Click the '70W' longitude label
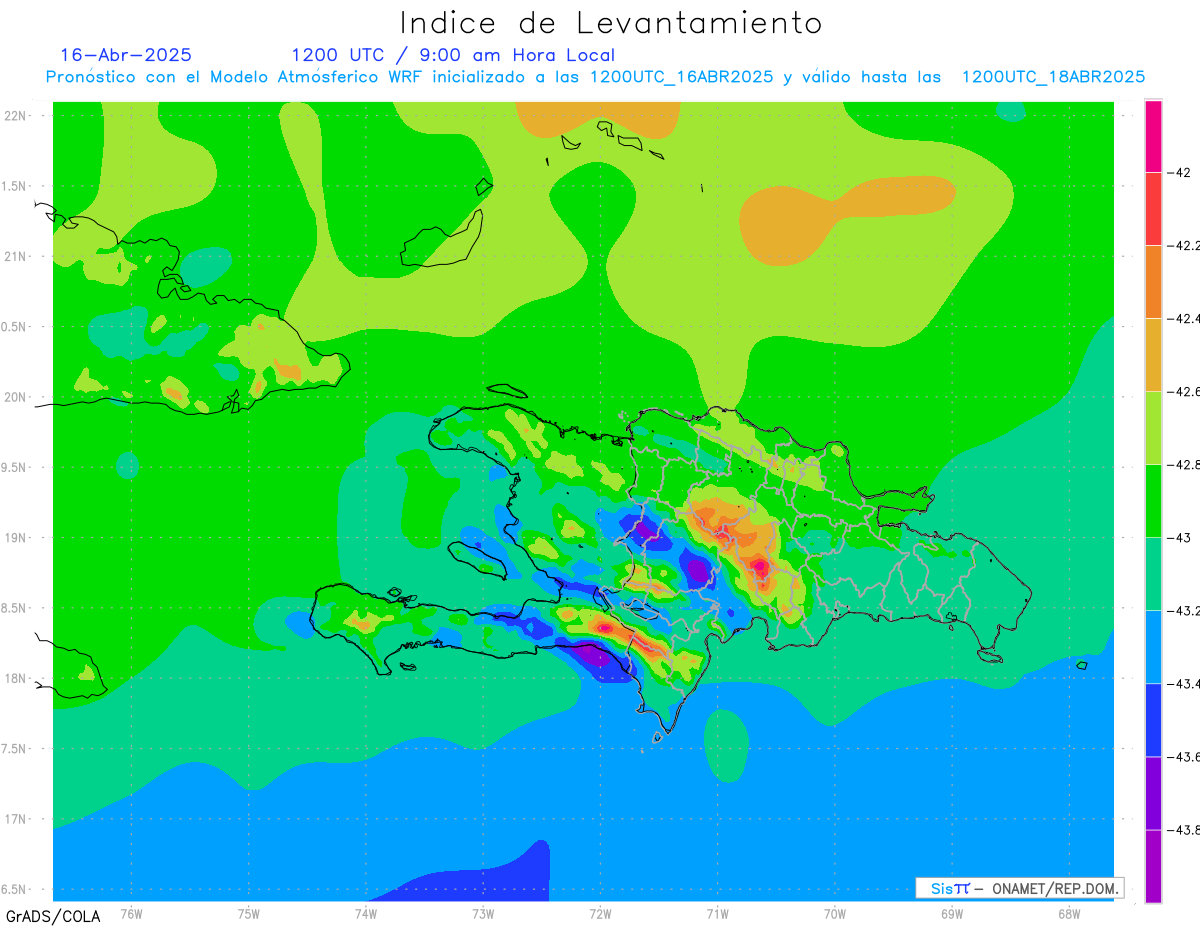 (835, 912)
